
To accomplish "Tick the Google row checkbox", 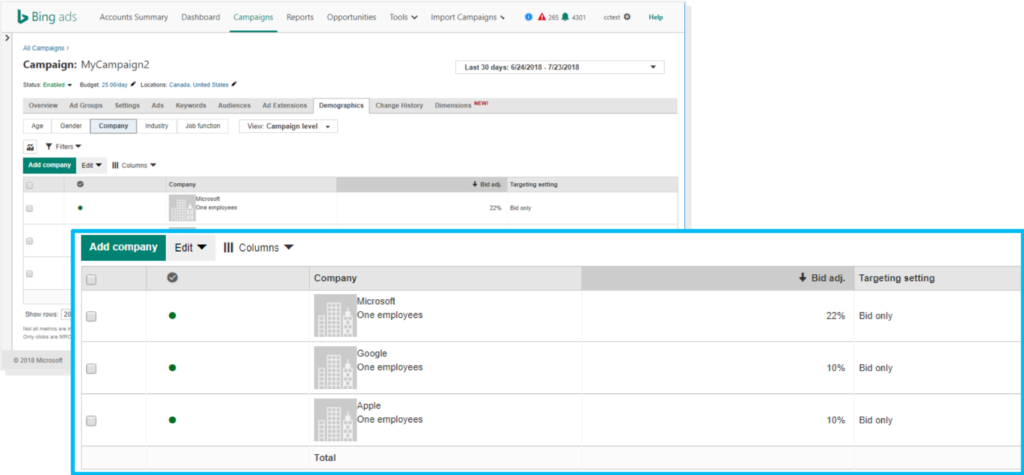I will tap(91, 369).
